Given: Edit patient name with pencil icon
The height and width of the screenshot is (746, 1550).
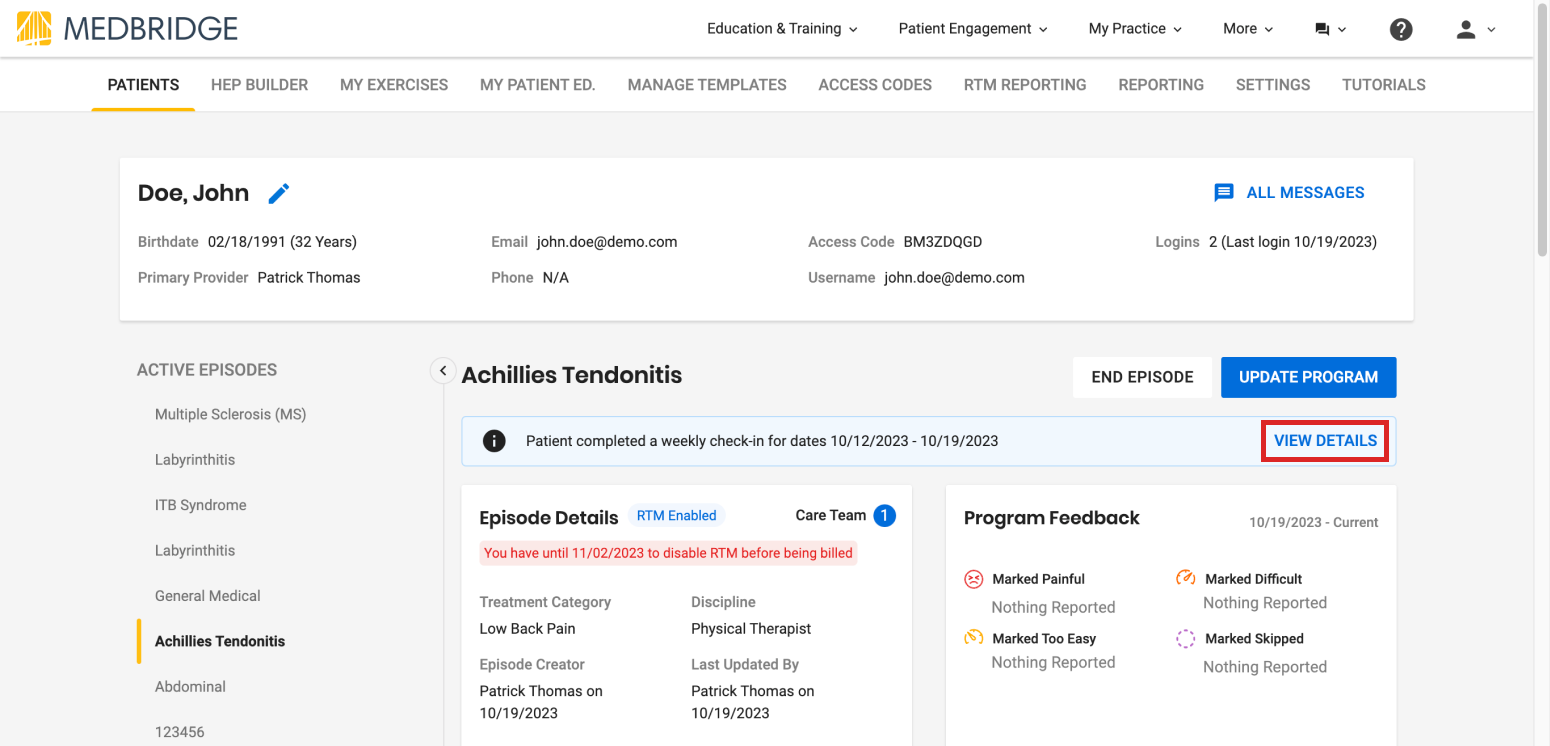Looking at the screenshot, I should pyautogui.click(x=279, y=193).
